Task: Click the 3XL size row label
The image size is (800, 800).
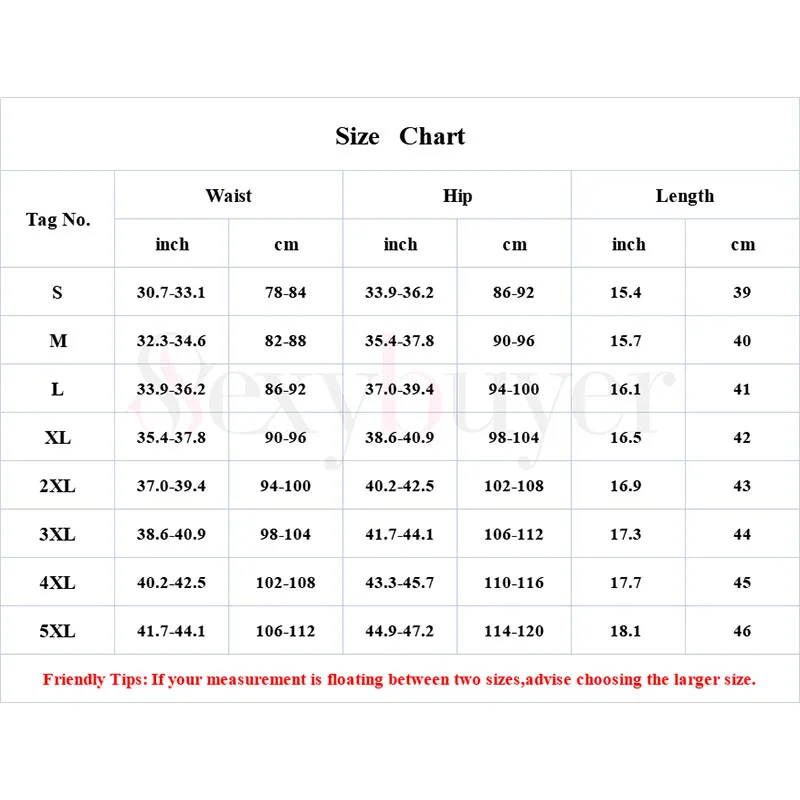Action: click(x=57, y=534)
